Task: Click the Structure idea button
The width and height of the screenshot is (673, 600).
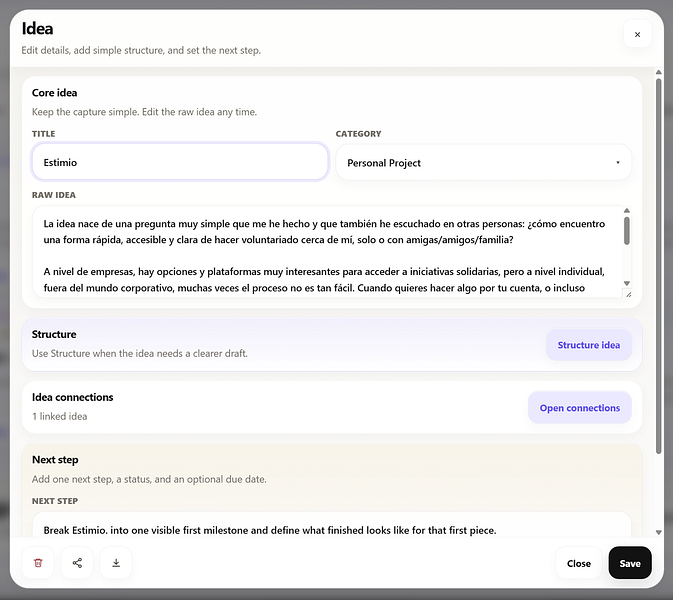Action: coord(588,345)
